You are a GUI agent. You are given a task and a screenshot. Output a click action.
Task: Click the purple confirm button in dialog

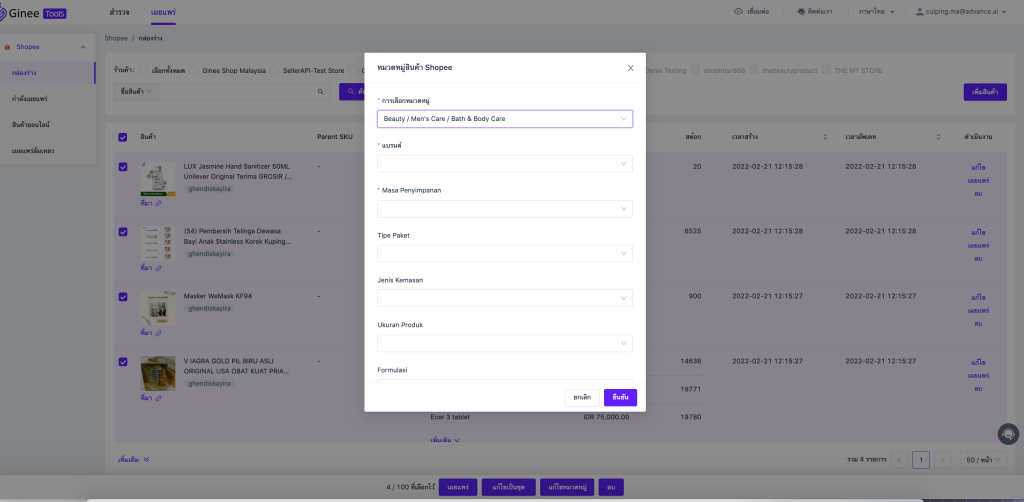(620, 398)
